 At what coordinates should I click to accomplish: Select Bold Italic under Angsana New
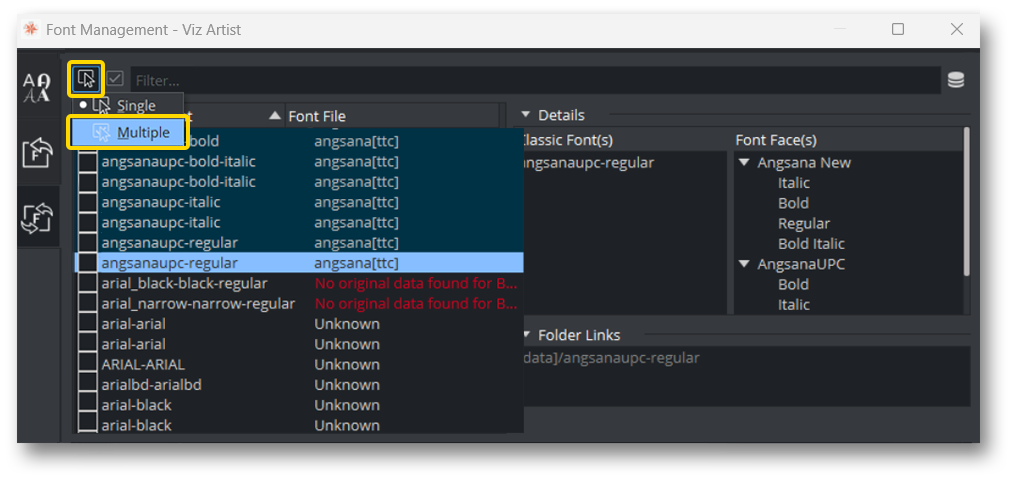coord(811,244)
